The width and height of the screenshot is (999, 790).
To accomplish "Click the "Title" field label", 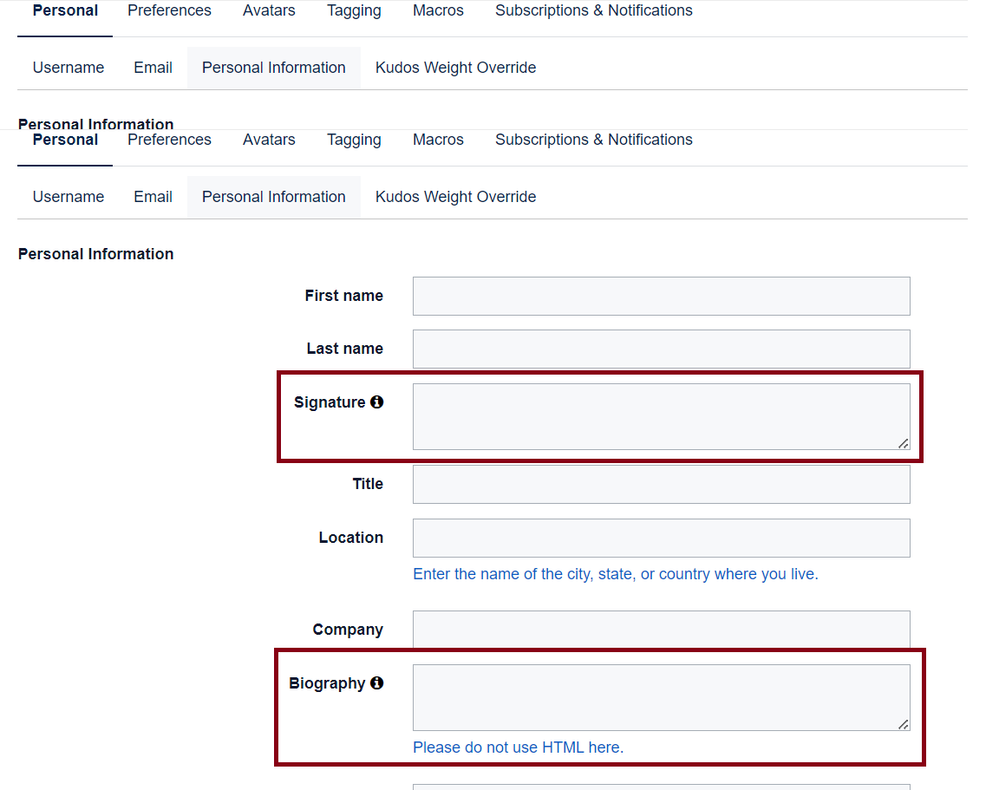I will (368, 484).
